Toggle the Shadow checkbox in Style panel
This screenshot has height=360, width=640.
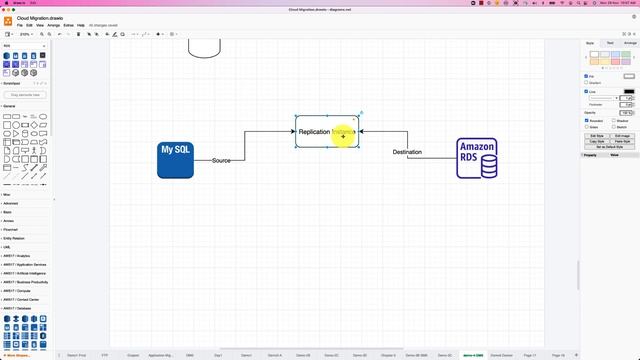click(613, 120)
